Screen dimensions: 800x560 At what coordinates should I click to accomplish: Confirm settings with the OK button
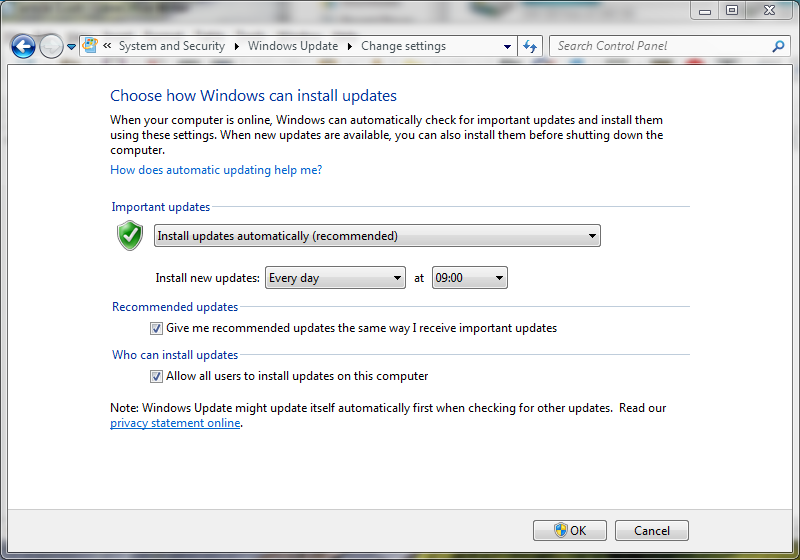click(570, 530)
